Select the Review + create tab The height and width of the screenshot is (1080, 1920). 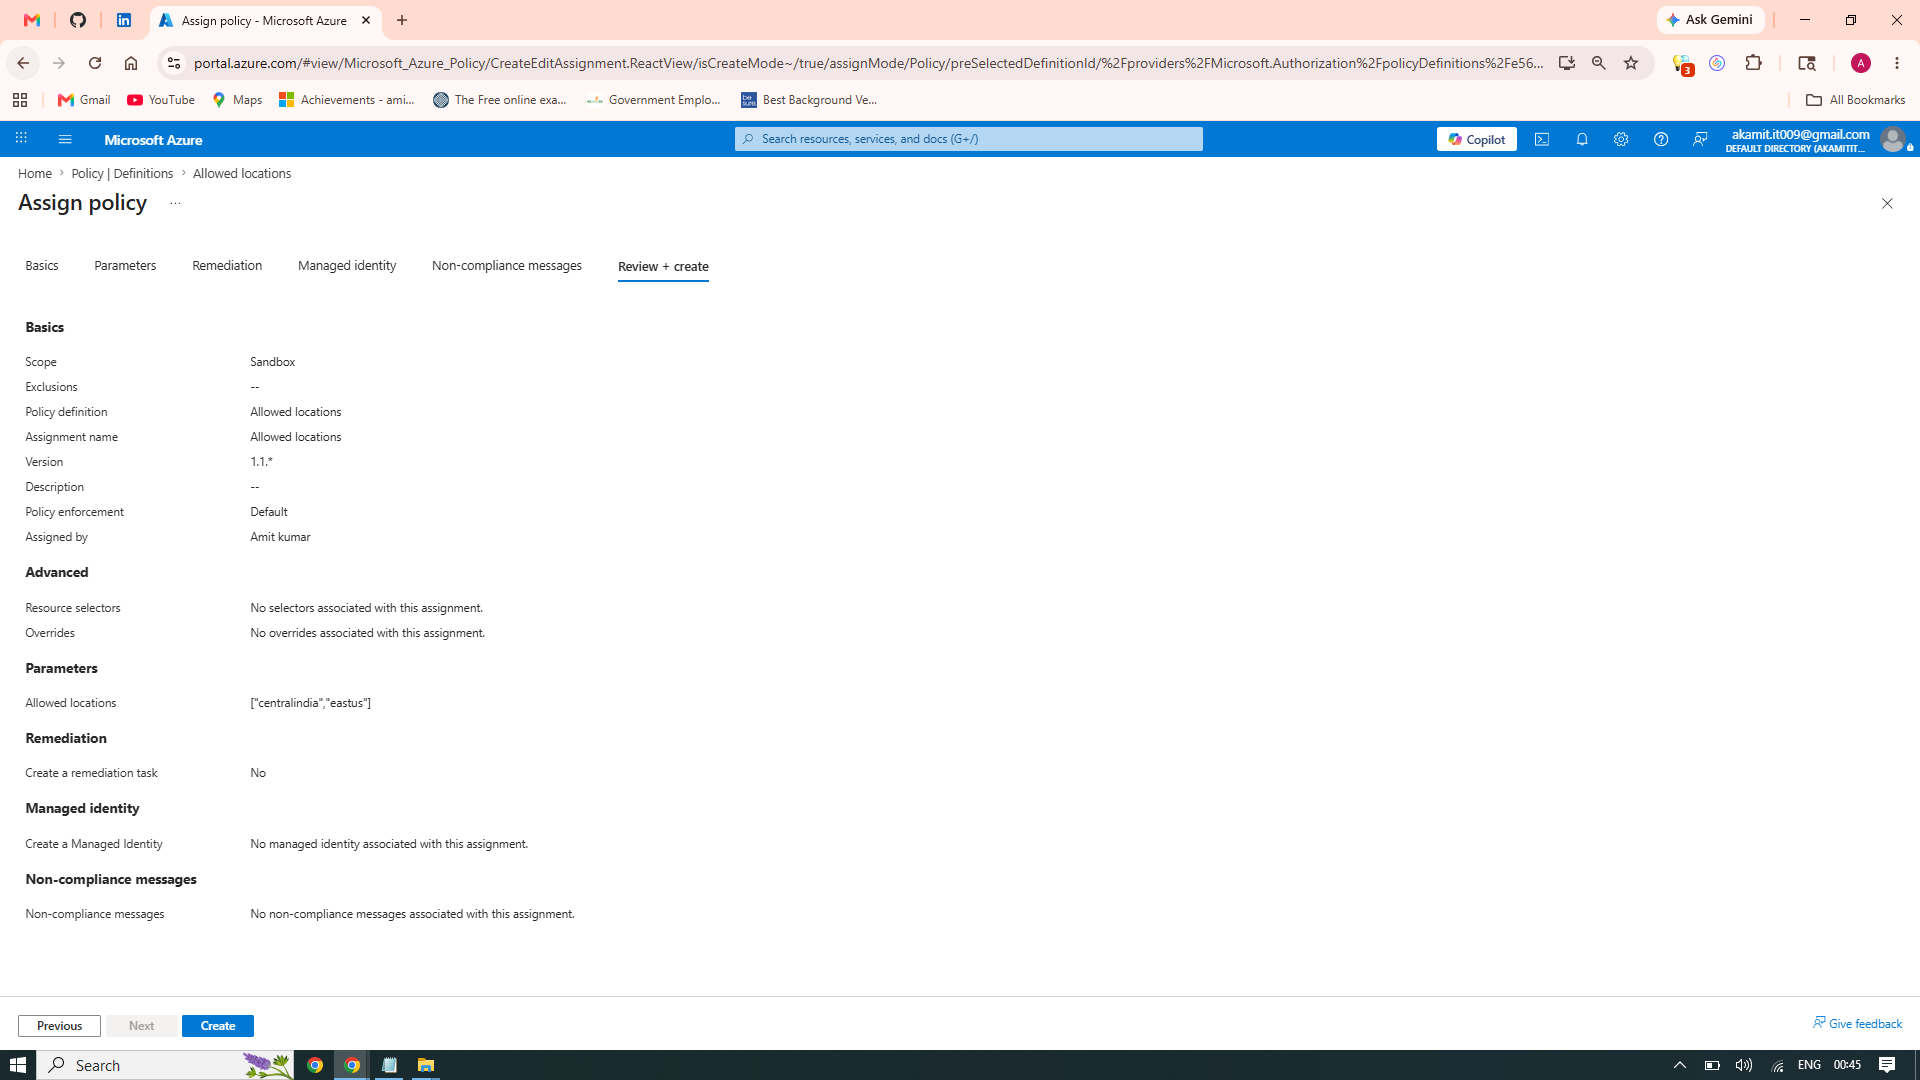point(663,266)
